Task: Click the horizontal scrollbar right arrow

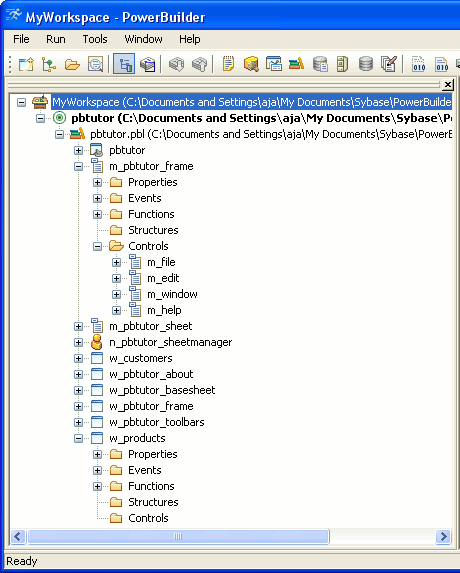Action: coord(443,536)
